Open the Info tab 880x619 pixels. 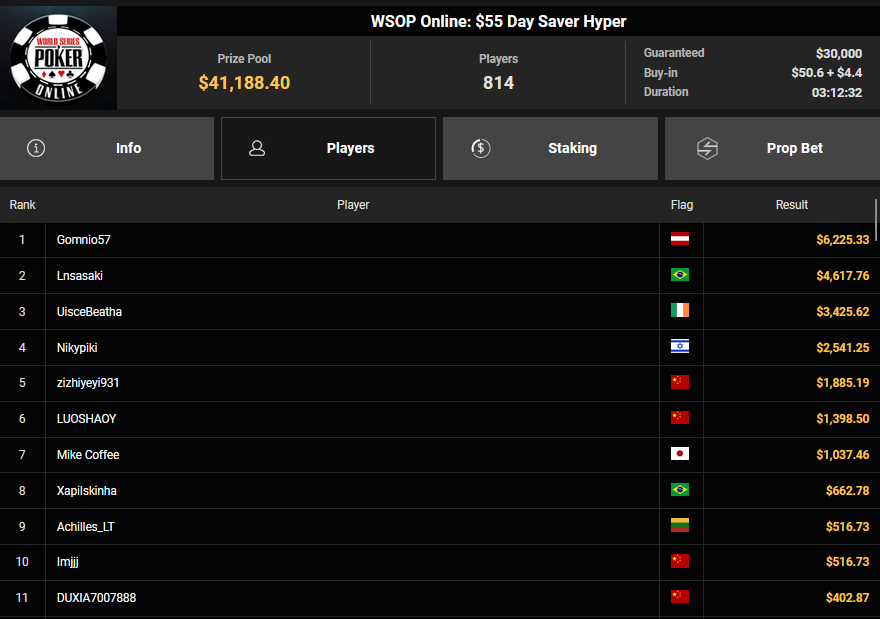click(x=107, y=148)
